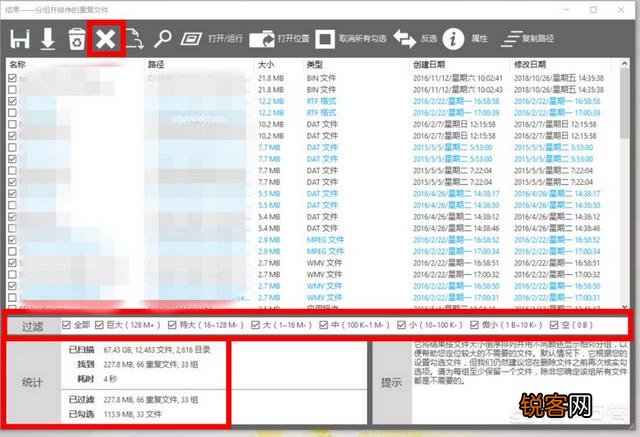The image size is (640, 437).
Task: Select the 5.4 MB cell created 14:38:46
Action: (x=269, y=228)
